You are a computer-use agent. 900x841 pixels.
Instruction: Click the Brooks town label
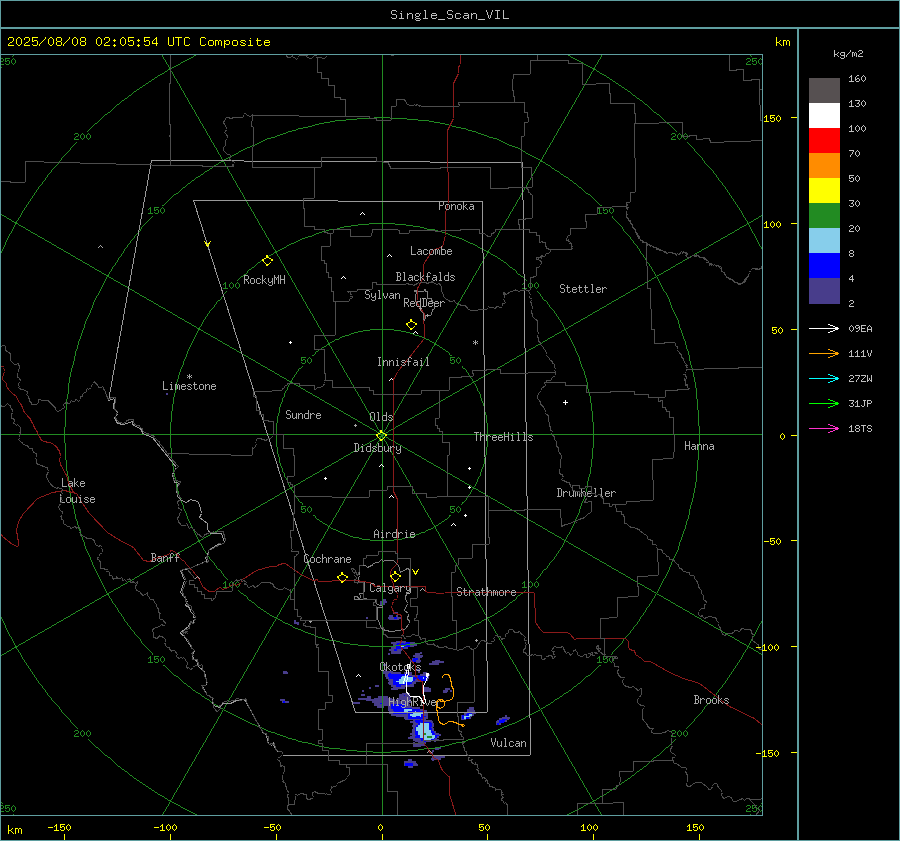(x=711, y=700)
